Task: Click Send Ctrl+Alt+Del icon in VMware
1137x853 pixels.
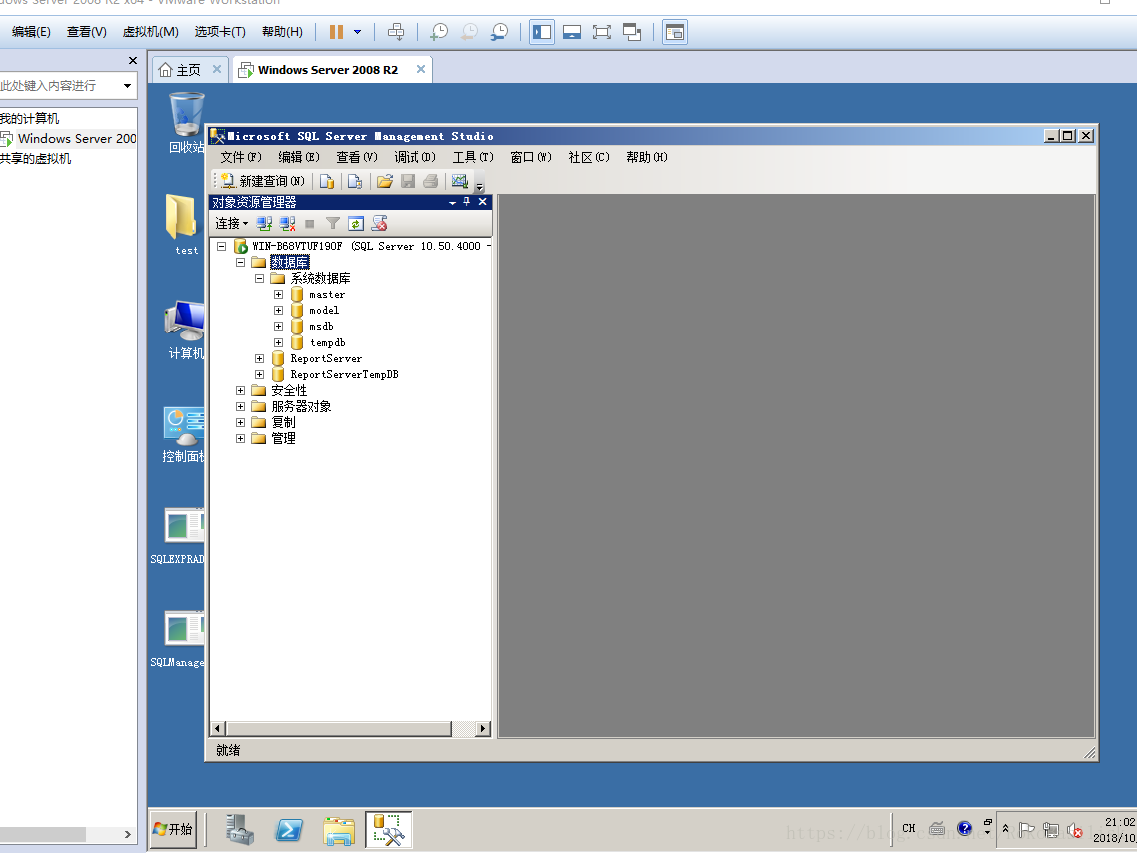Action: [396, 32]
